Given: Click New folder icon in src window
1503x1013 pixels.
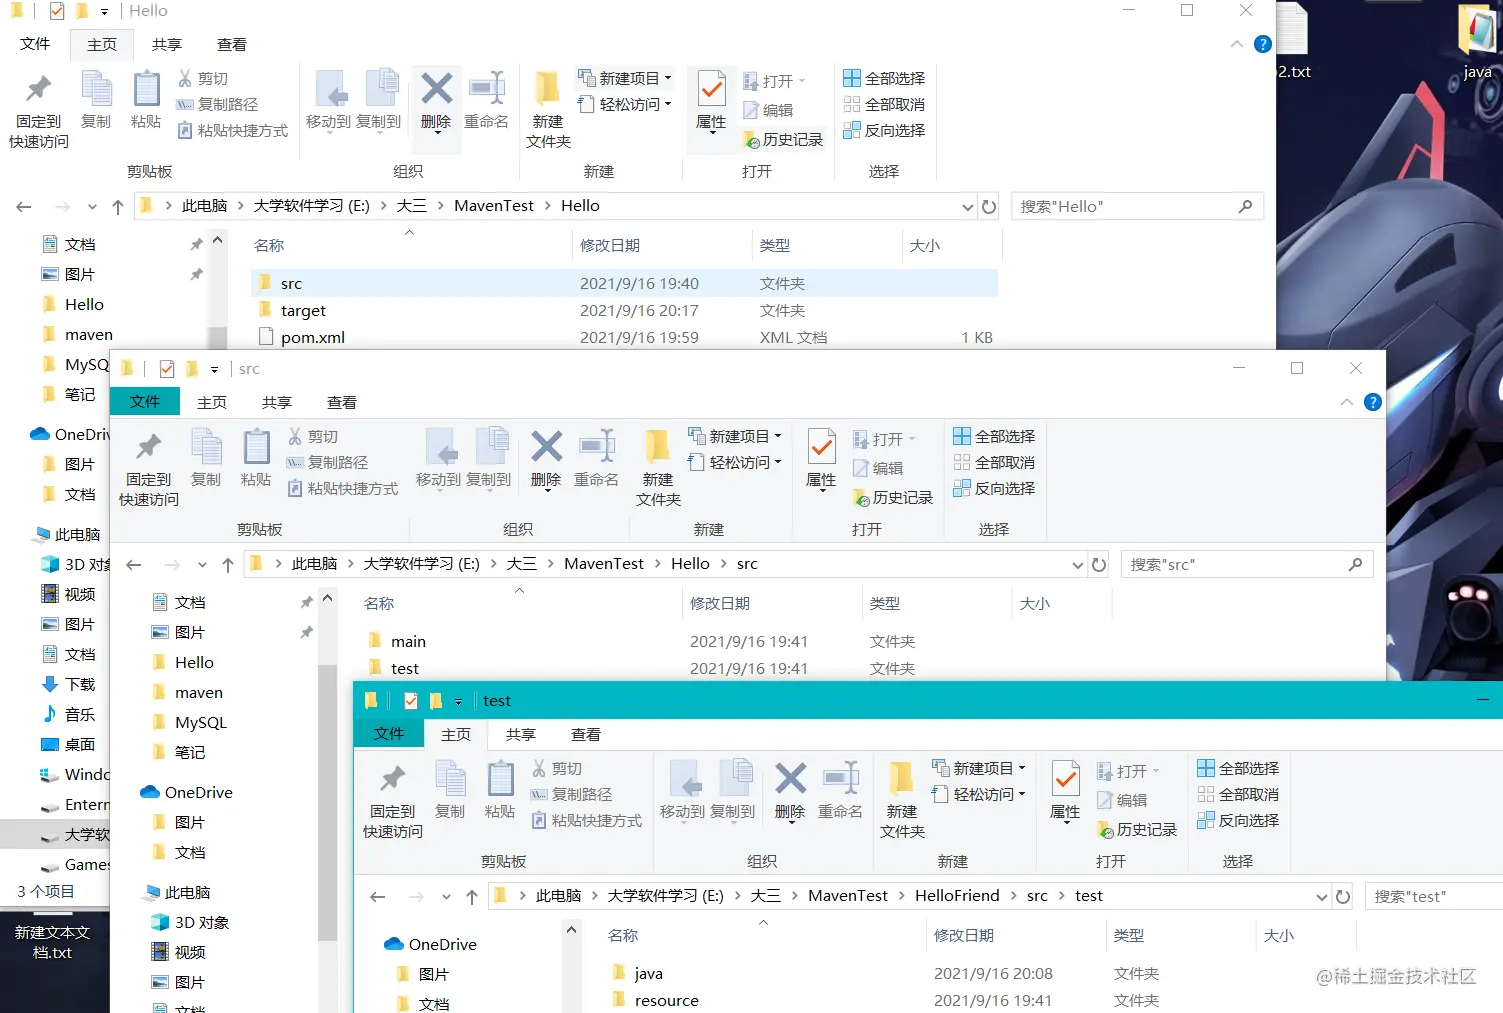Looking at the screenshot, I should click(657, 447).
